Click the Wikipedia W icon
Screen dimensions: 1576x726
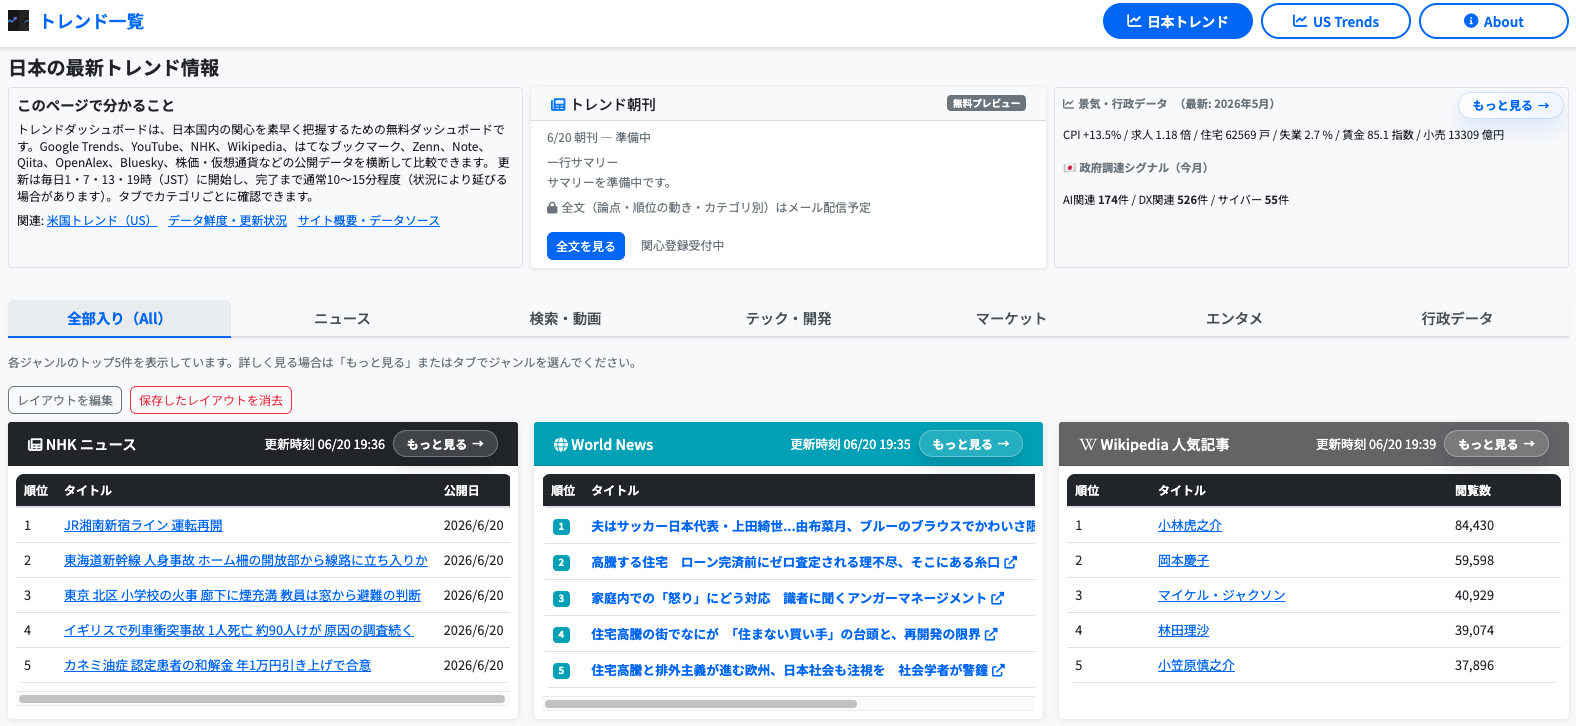pos(1088,445)
